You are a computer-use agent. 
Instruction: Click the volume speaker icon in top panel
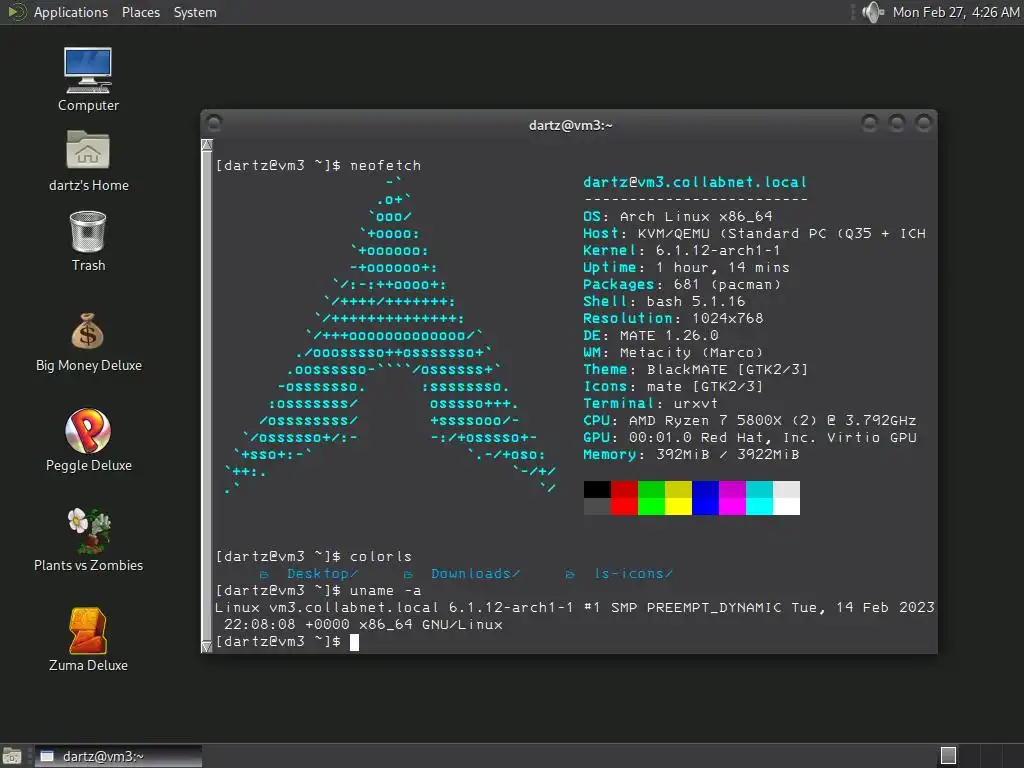tap(872, 12)
